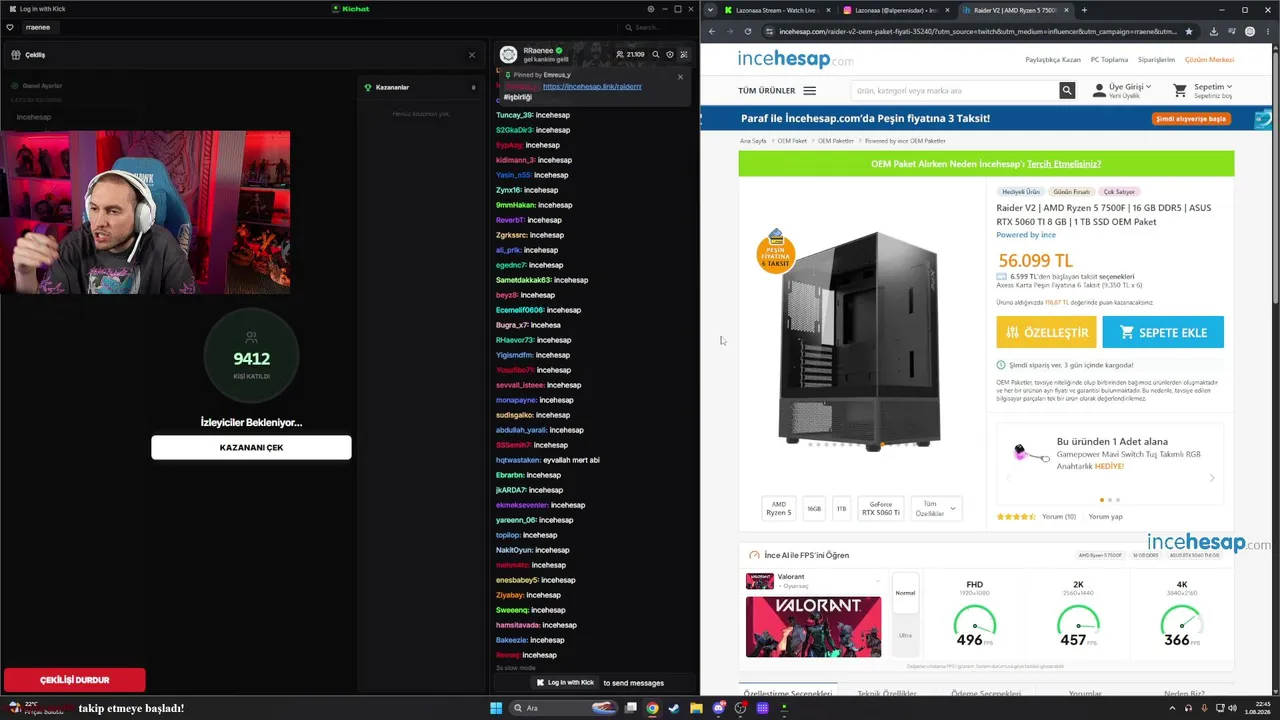Image resolution: width=1280 pixels, height=720 pixels.
Task: Click the incehesap.com logo
Action: 795,59
